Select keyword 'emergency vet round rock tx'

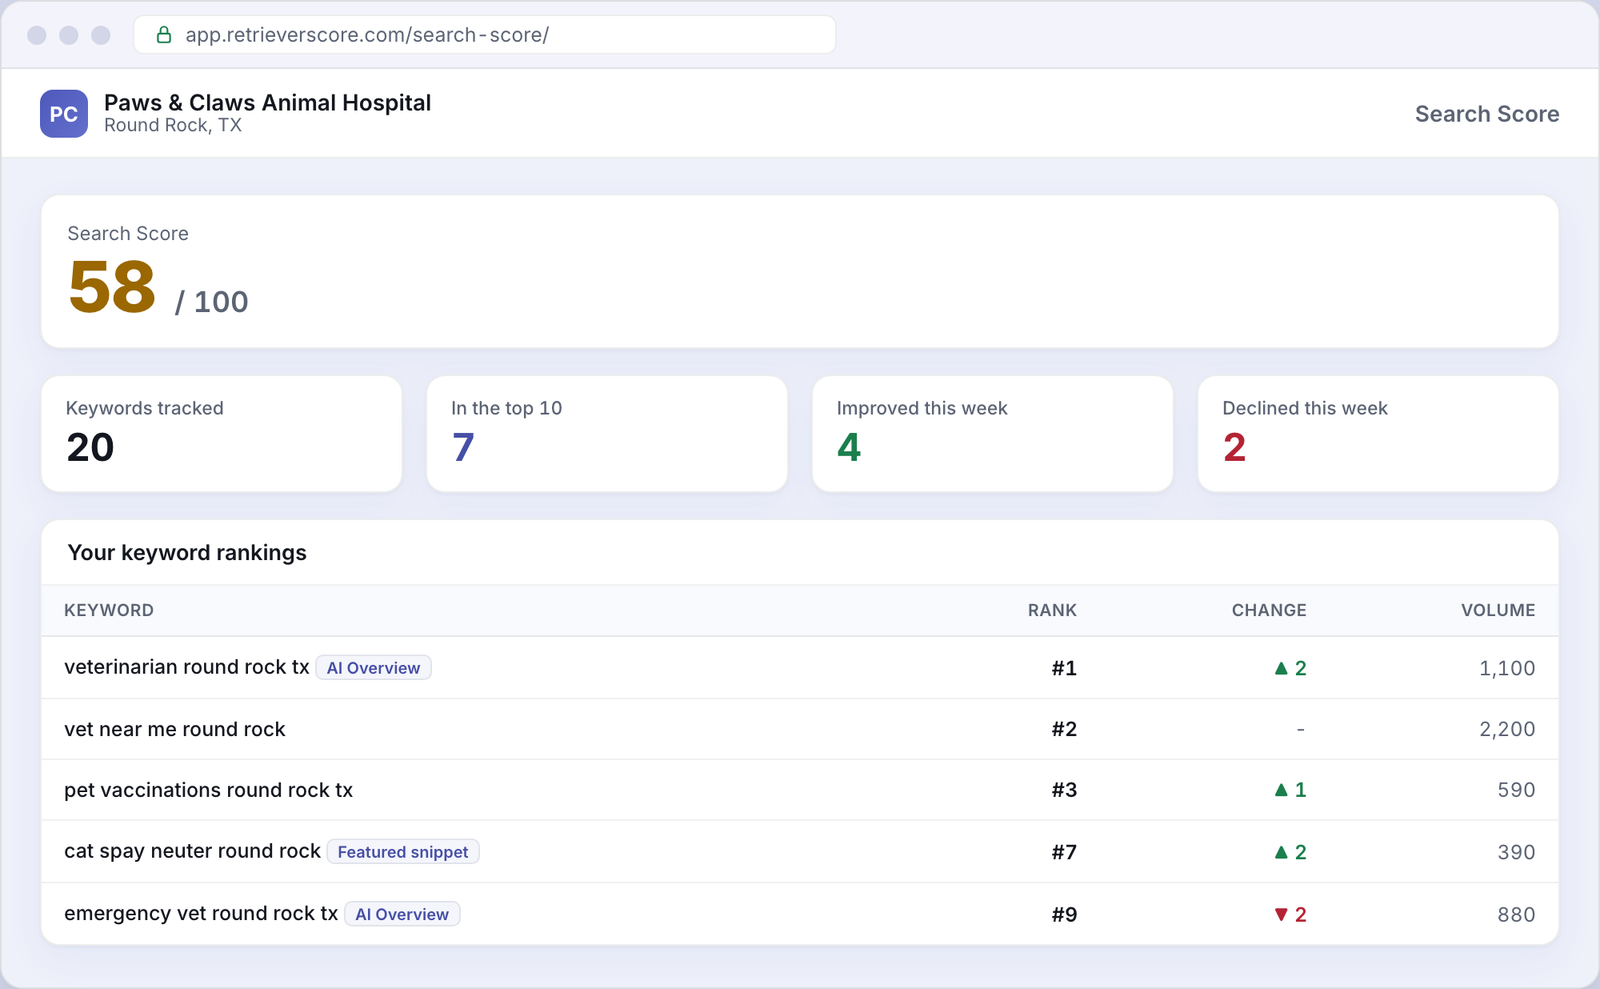[201, 913]
